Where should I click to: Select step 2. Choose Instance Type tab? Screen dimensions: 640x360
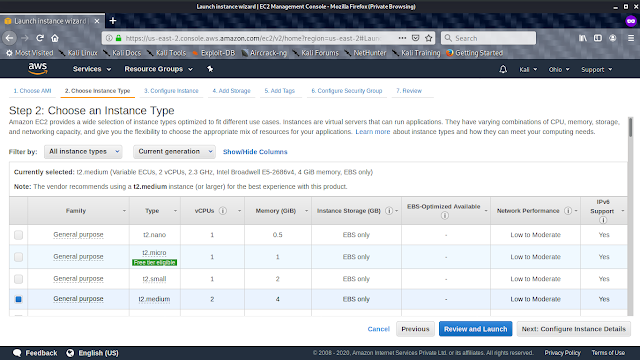tap(98, 91)
